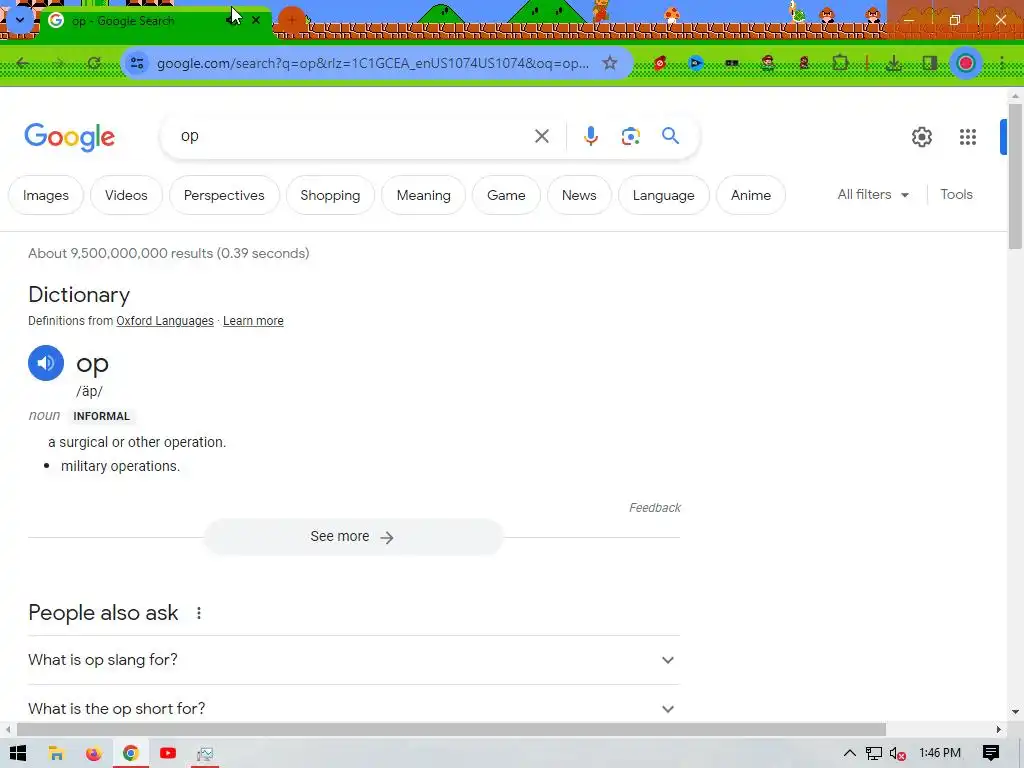Screen dimensions: 1024x768
Task: Click the 'military operations.' definition text
Action: tap(120, 466)
